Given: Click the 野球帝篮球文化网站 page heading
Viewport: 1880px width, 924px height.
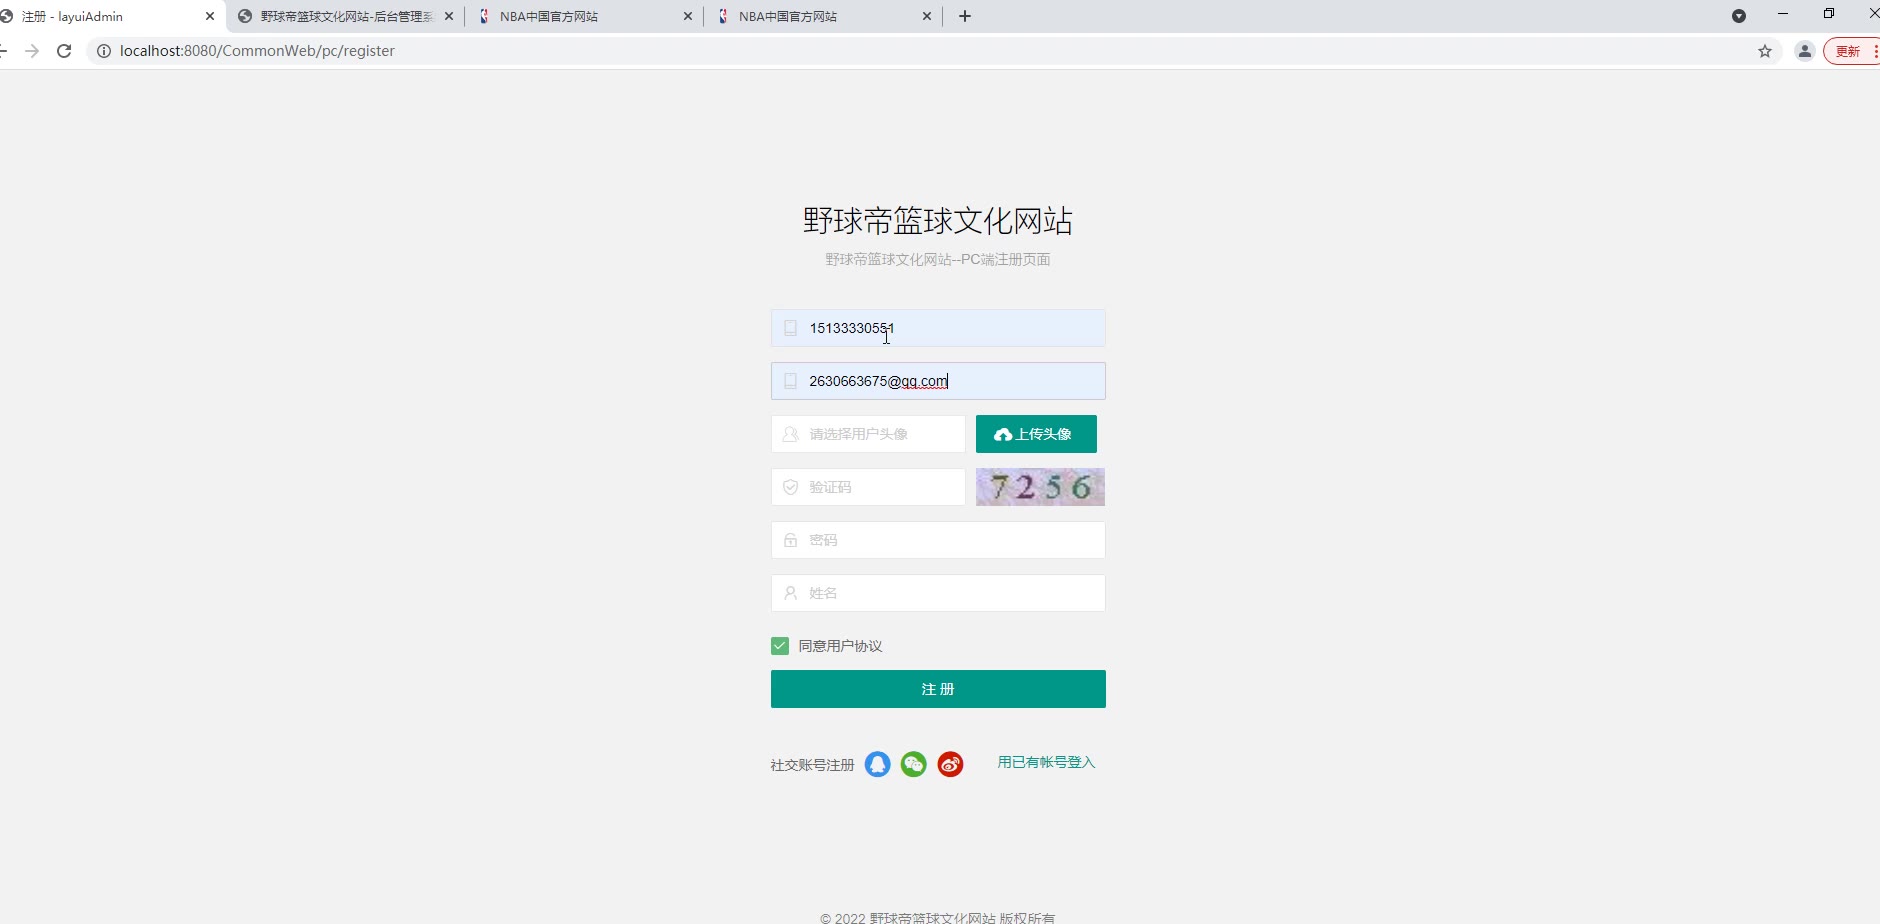Looking at the screenshot, I should coord(938,221).
